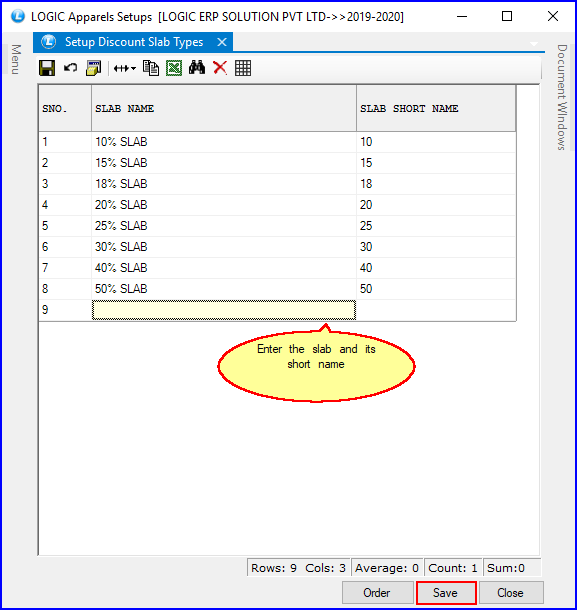Click the column width adjust icon

coord(121,68)
